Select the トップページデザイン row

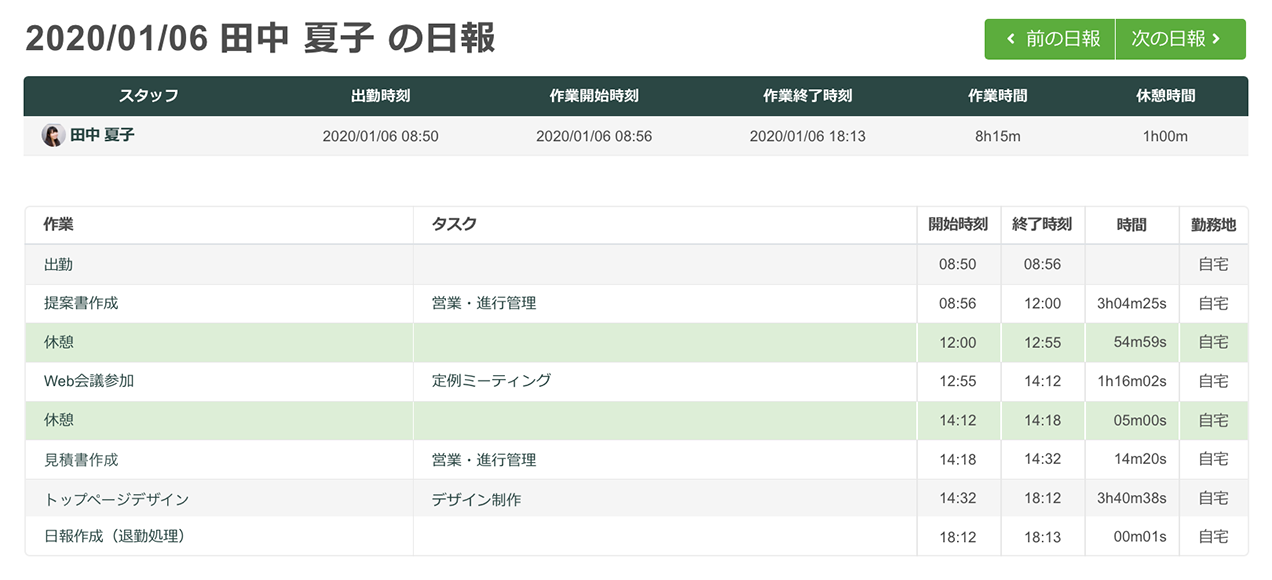pos(116,499)
